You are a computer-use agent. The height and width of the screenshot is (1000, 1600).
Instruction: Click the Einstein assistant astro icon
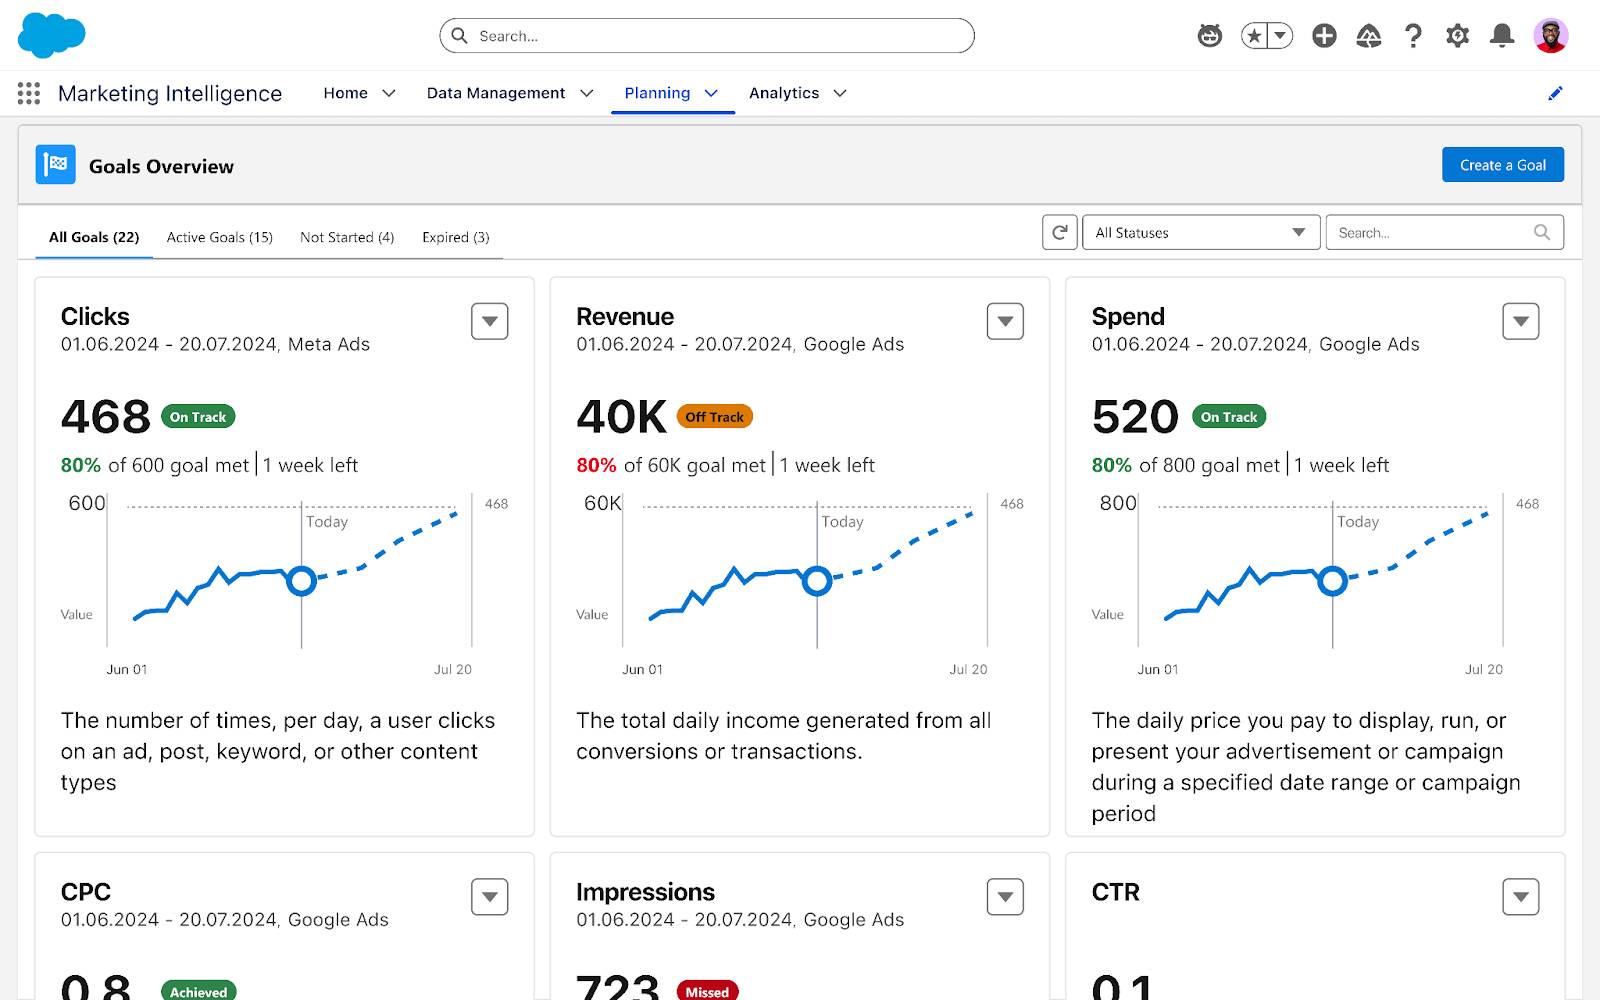click(1210, 36)
